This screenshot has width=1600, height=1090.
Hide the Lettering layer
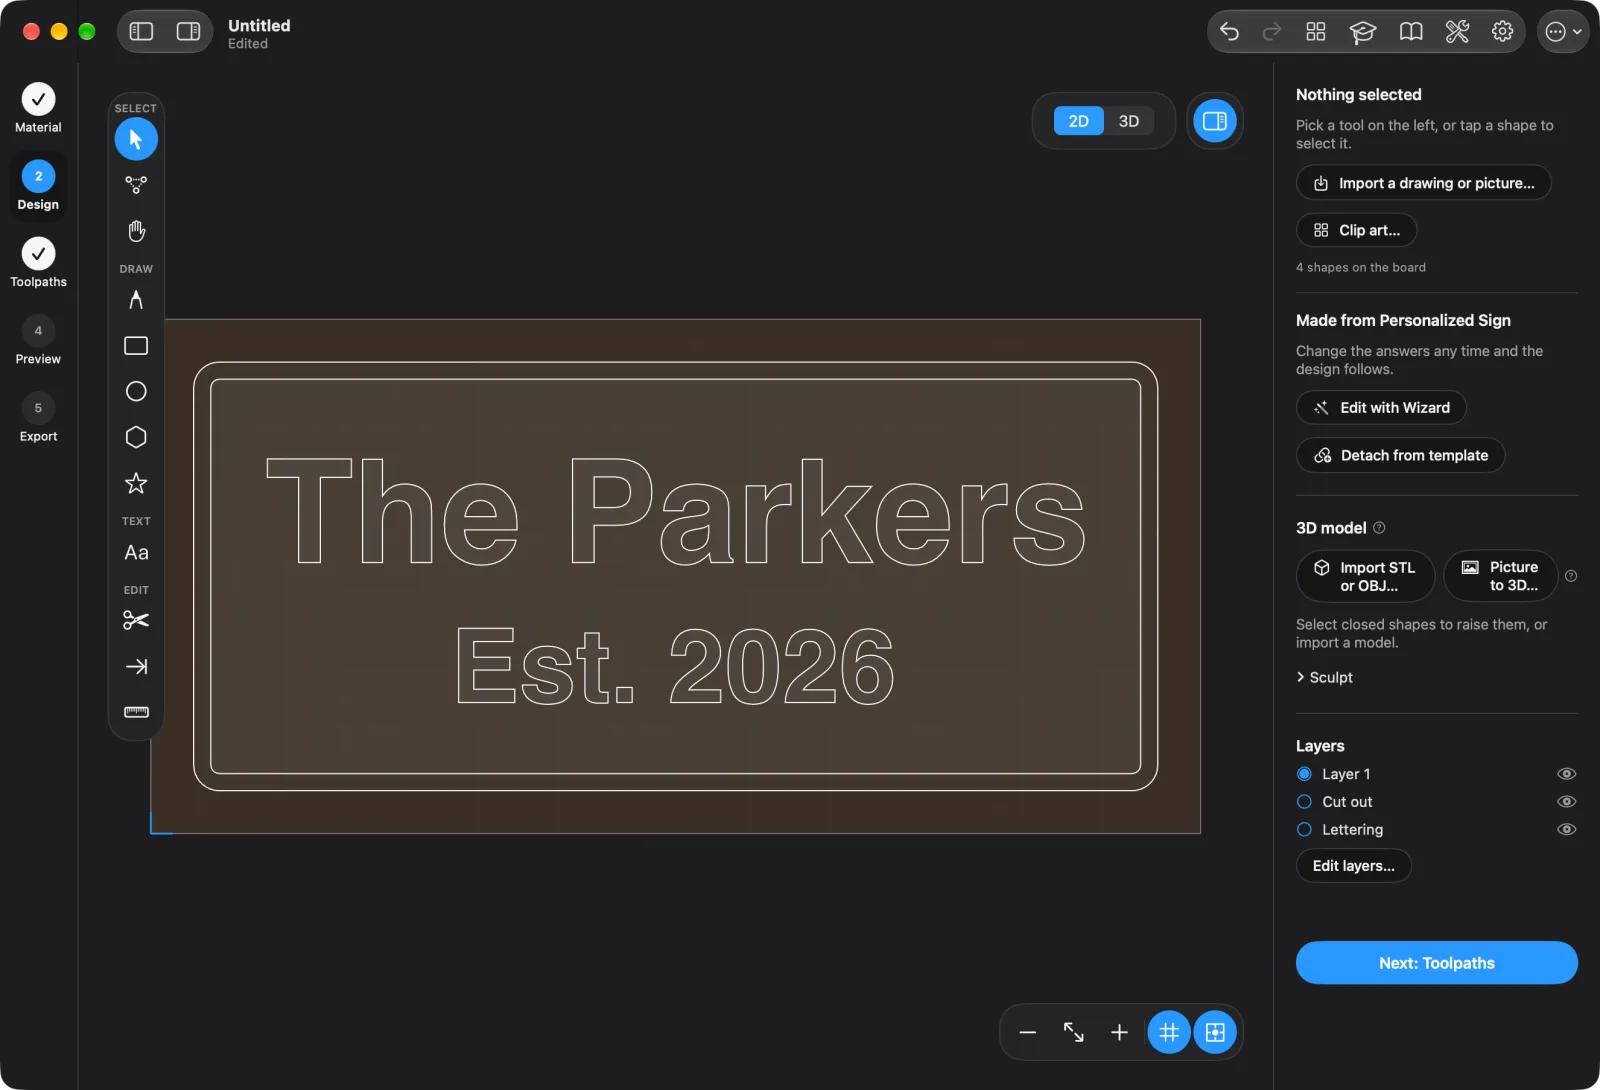[1567, 830]
